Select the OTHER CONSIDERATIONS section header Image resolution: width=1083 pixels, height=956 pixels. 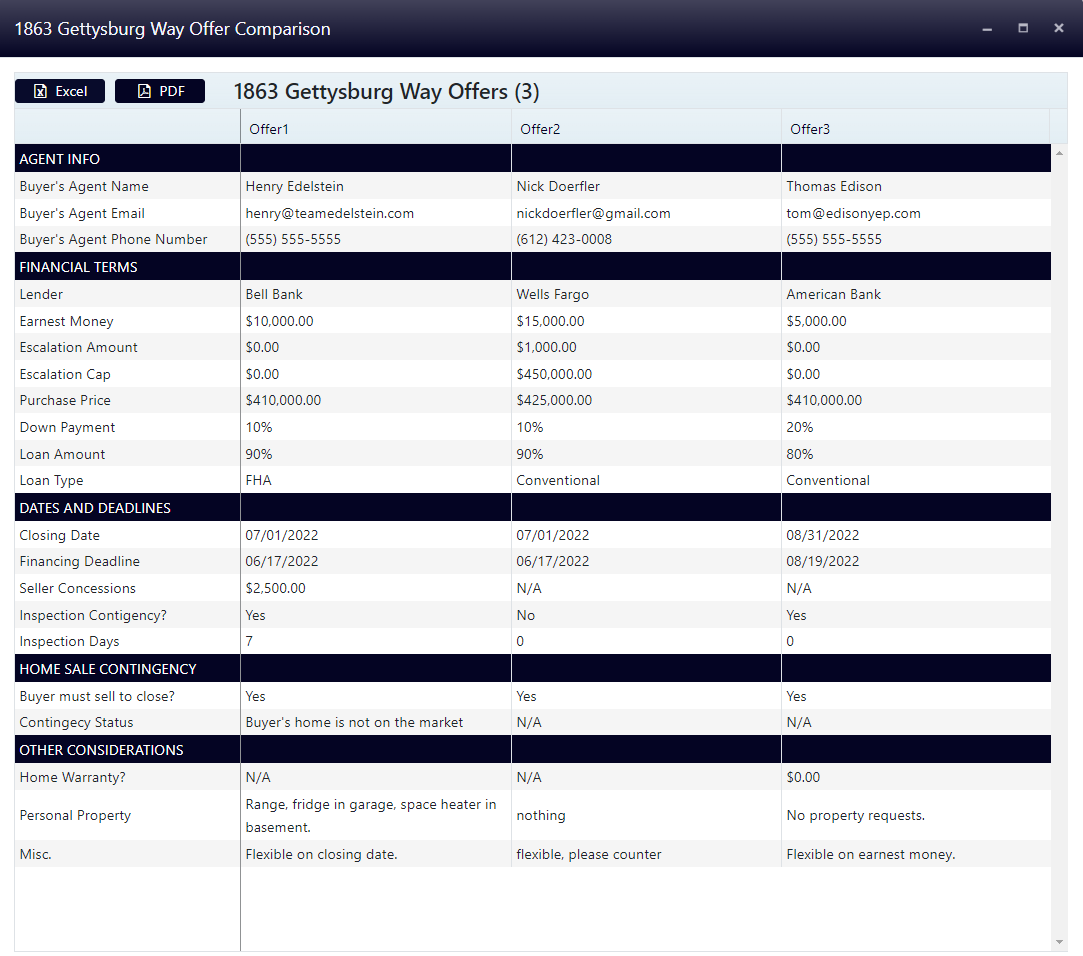click(x=102, y=750)
